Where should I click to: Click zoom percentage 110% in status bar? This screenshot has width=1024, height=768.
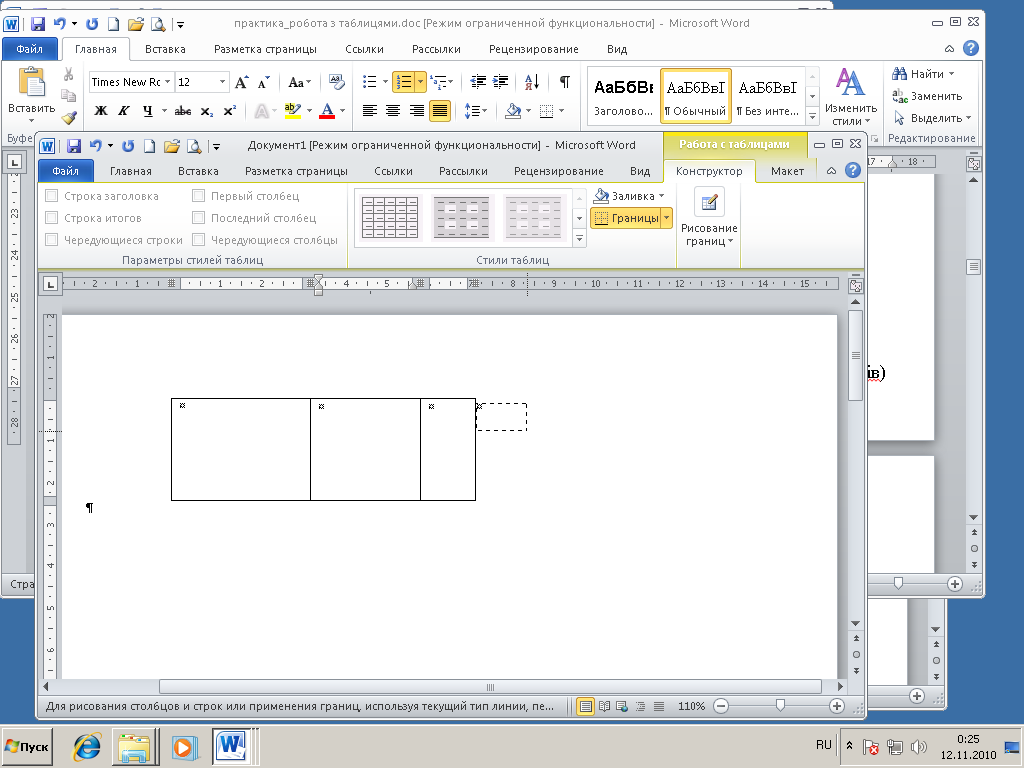[x=692, y=706]
